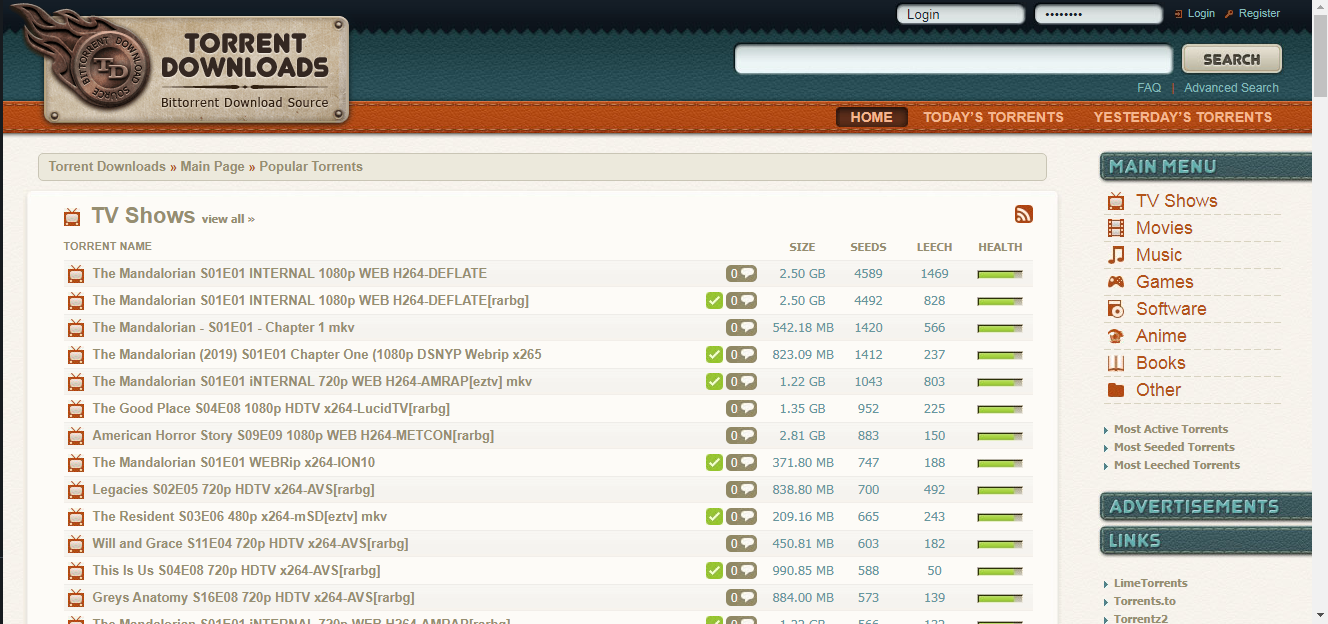
Task: Select Movies in the main menu
Action: click(x=1164, y=228)
